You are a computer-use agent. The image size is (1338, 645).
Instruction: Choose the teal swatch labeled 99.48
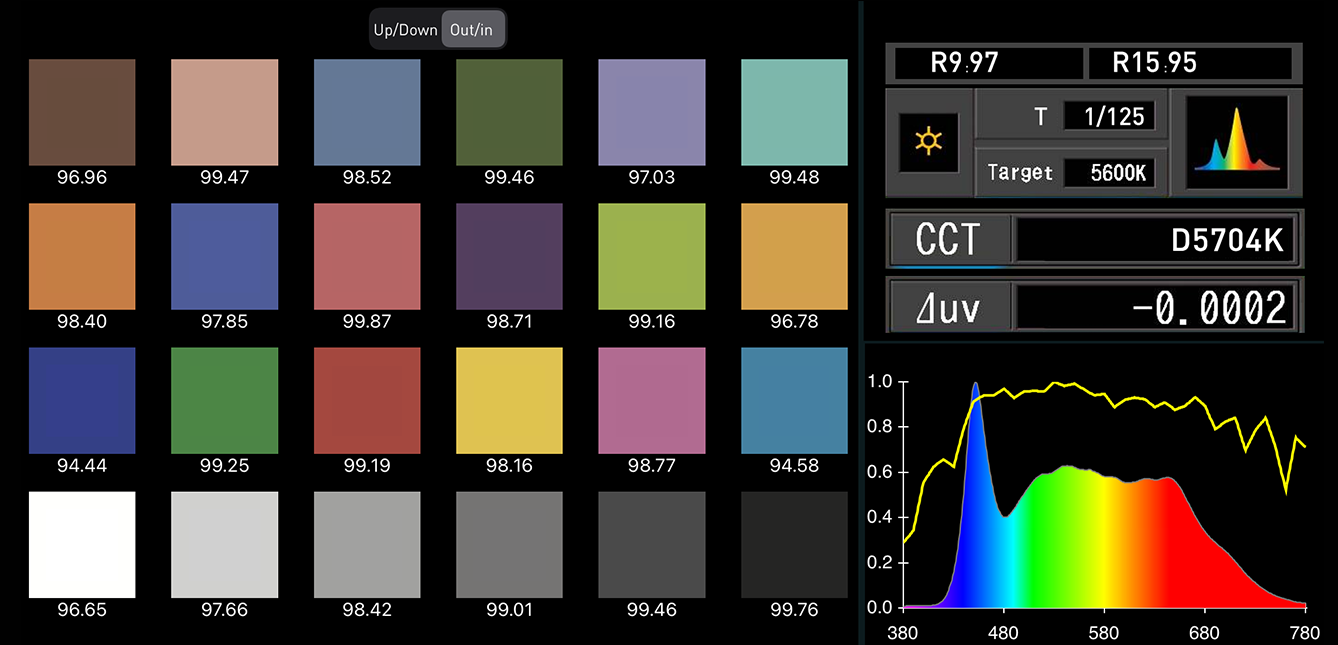pos(794,112)
